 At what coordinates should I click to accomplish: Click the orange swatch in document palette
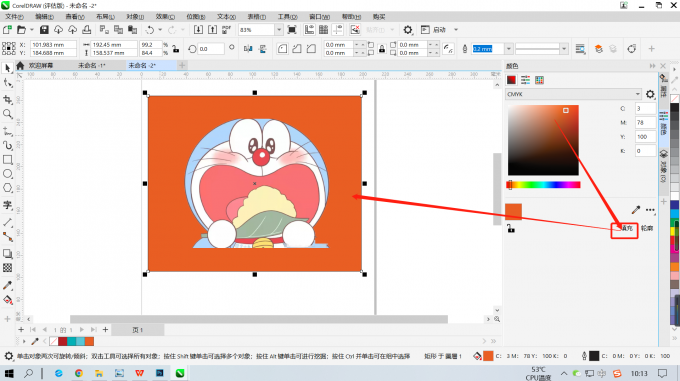pos(89,342)
